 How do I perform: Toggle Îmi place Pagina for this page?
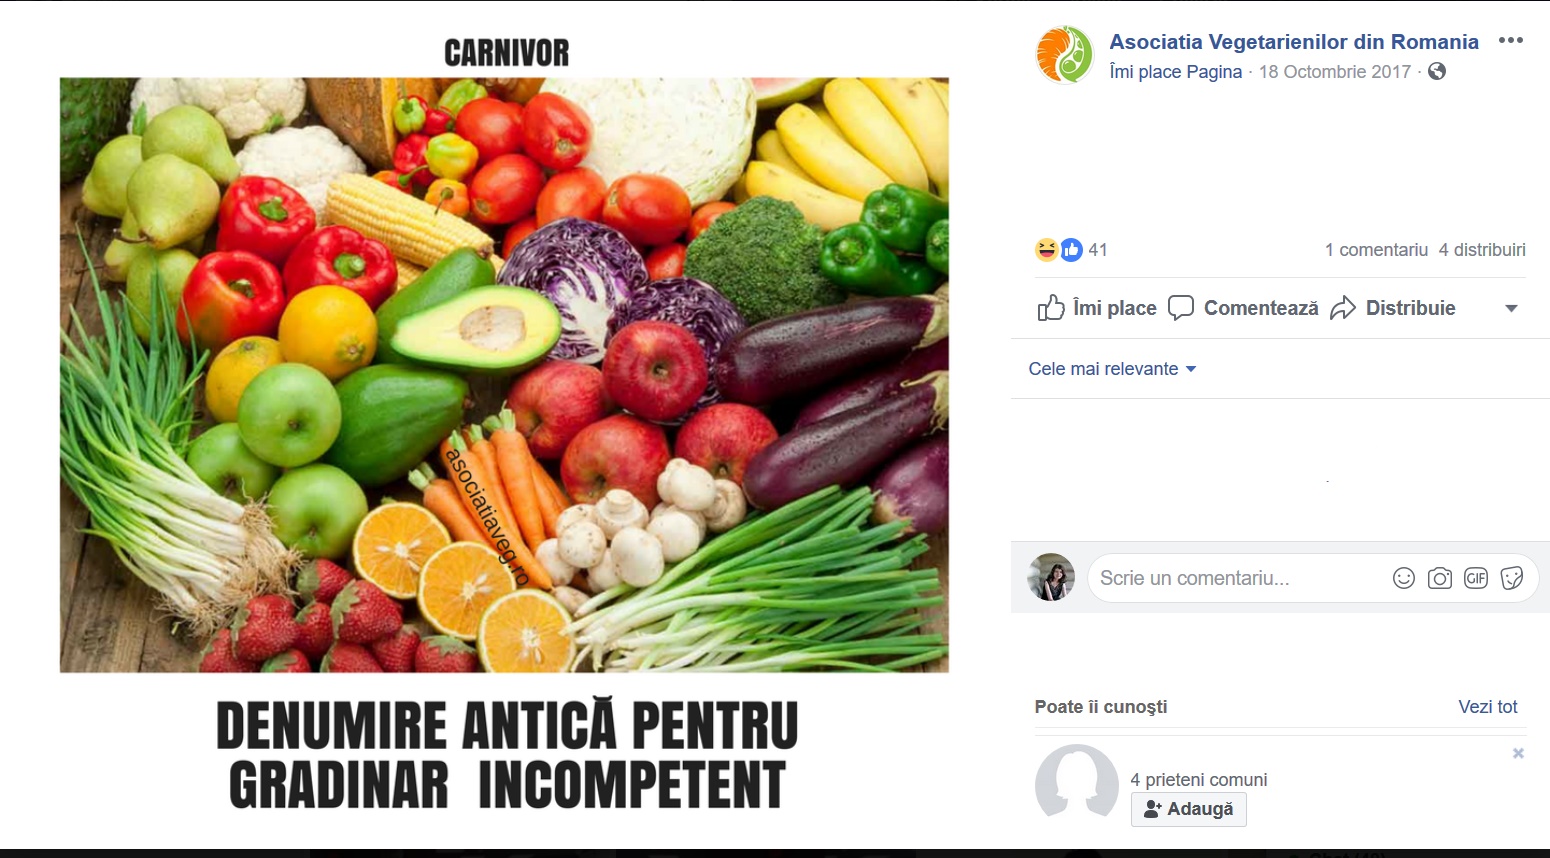click(1176, 72)
